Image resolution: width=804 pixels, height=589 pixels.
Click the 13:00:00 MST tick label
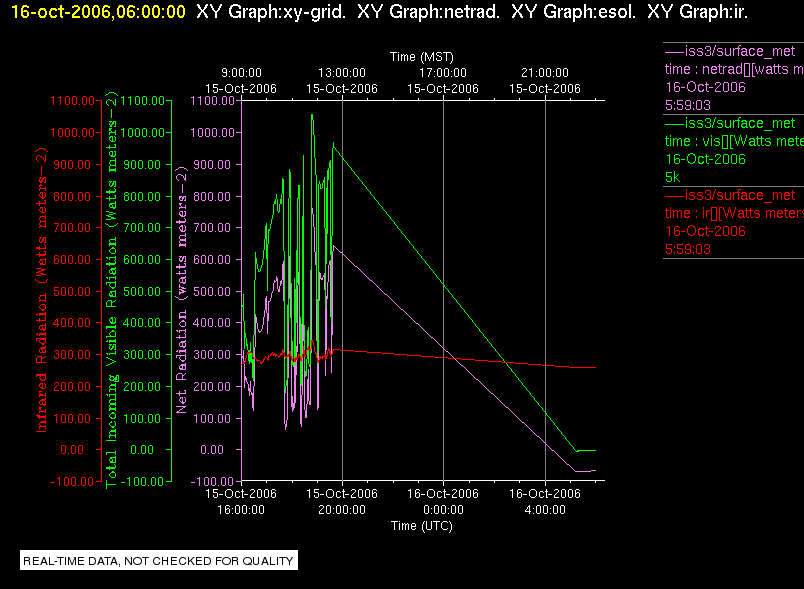pyautogui.click(x=342, y=73)
